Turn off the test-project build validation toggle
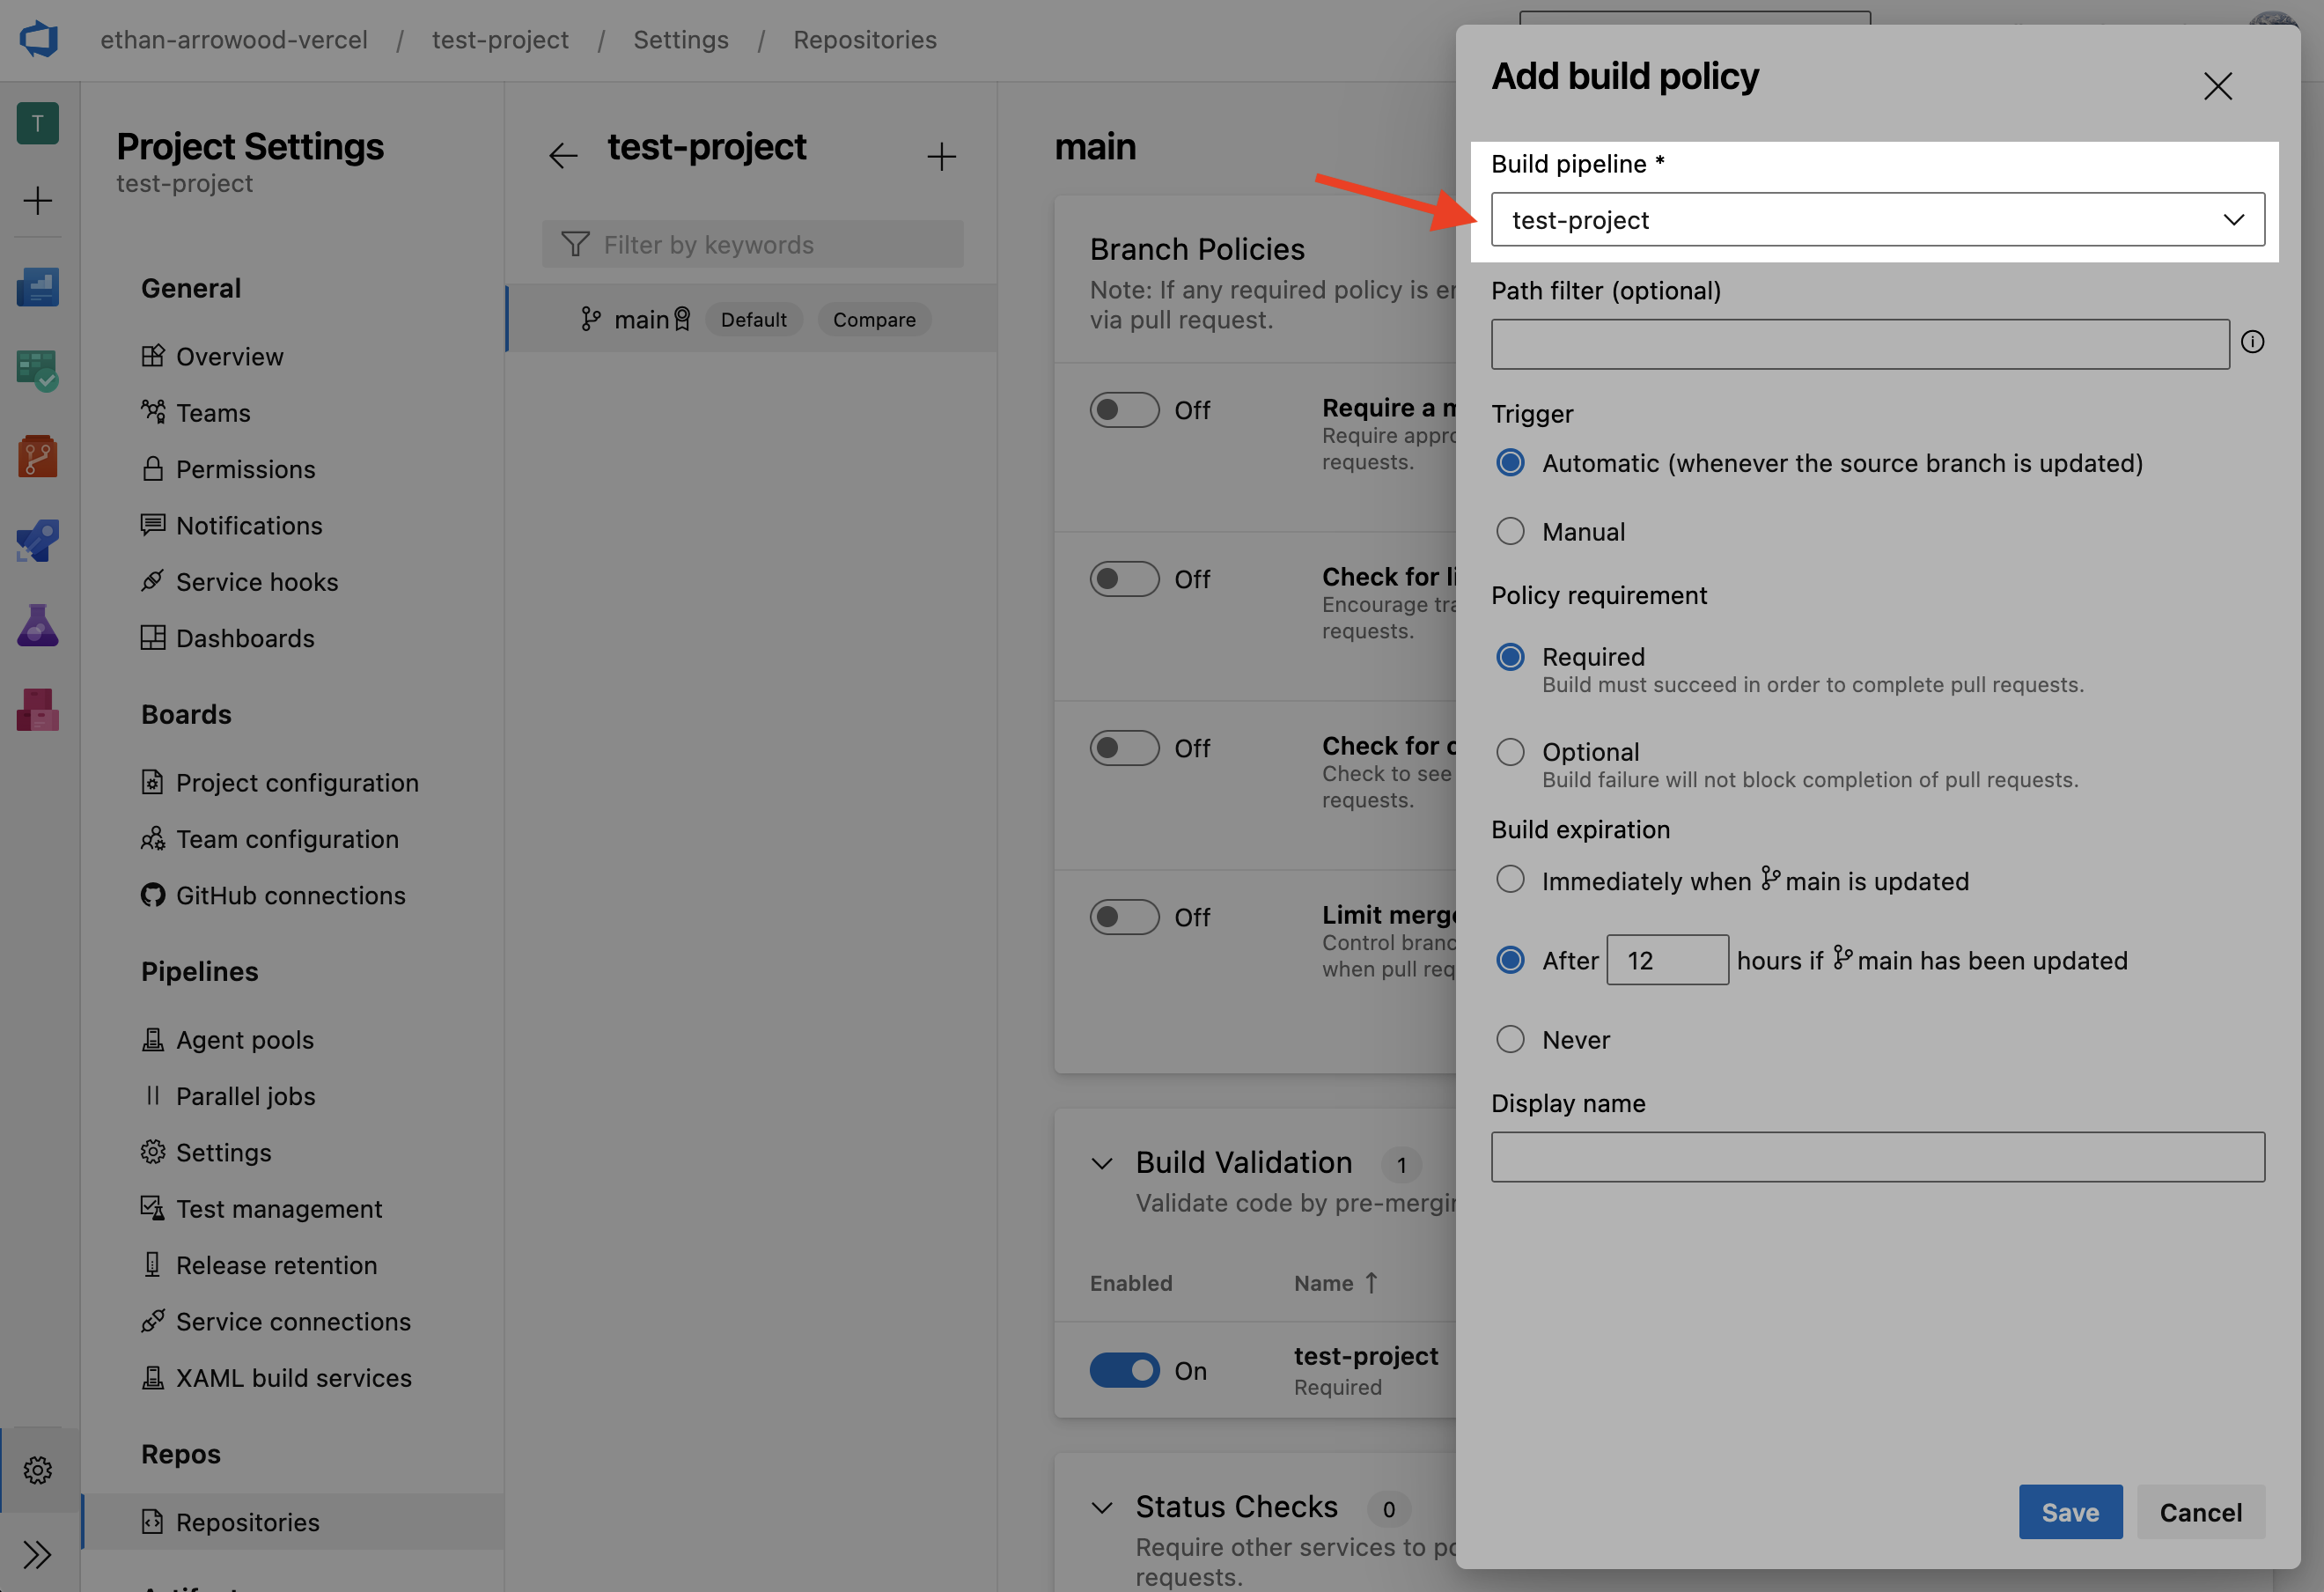This screenshot has width=2324, height=1592. point(1125,1370)
